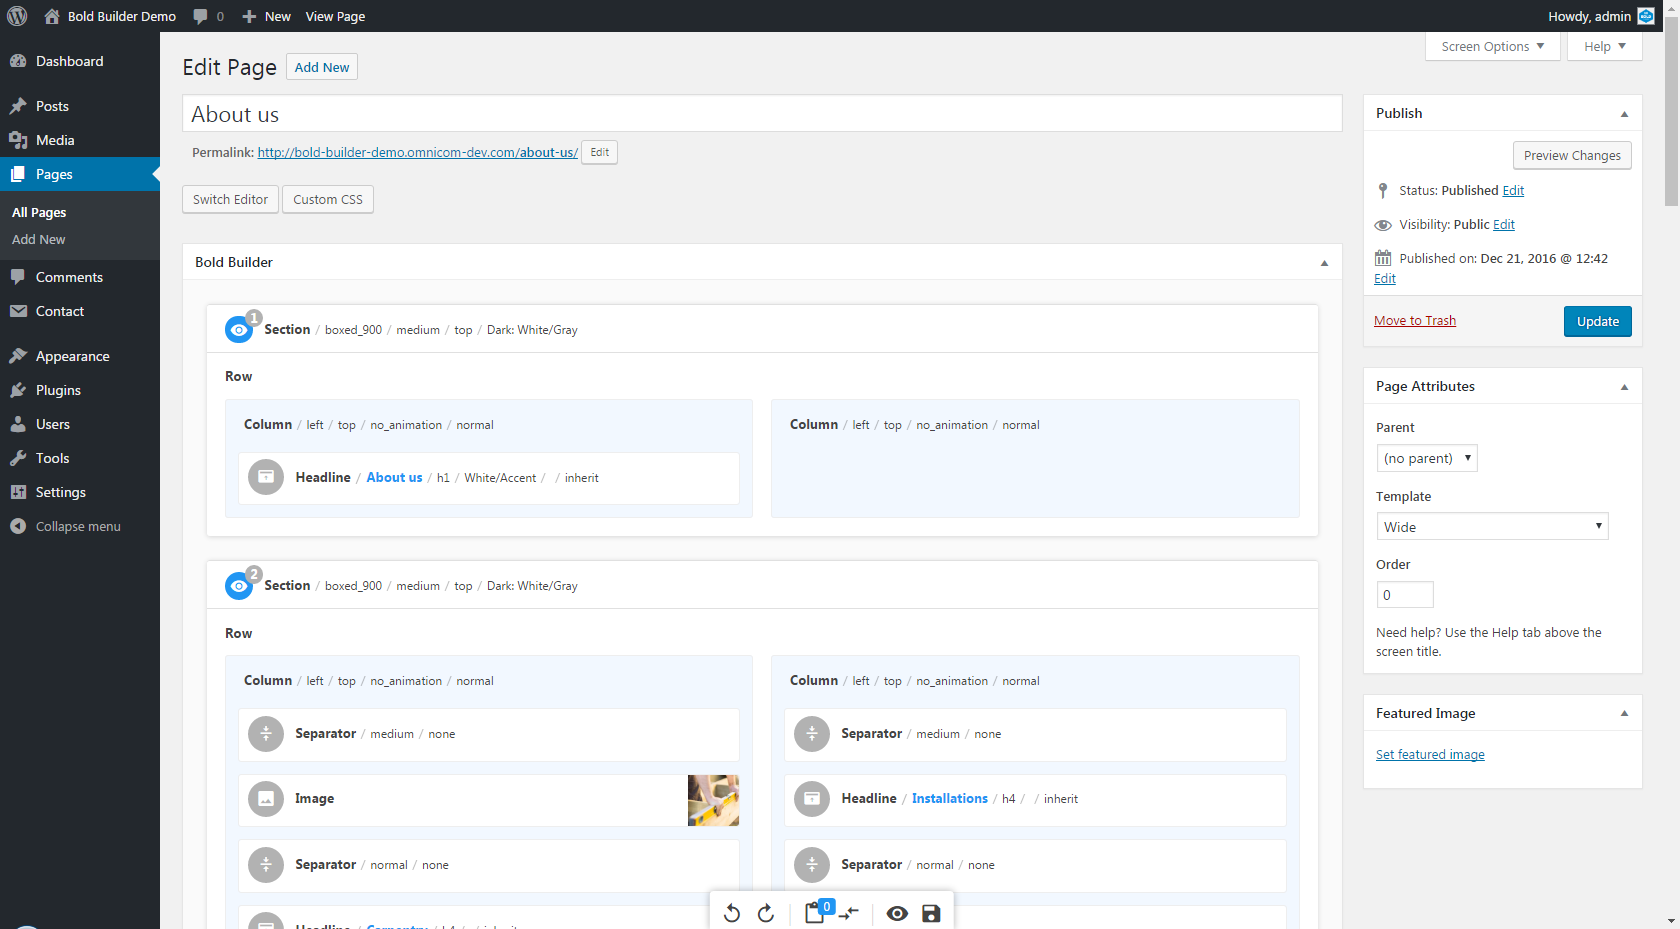Image resolution: width=1680 pixels, height=929 pixels.
Task: Click the Headline 'About us' element icon
Action: pyautogui.click(x=266, y=478)
